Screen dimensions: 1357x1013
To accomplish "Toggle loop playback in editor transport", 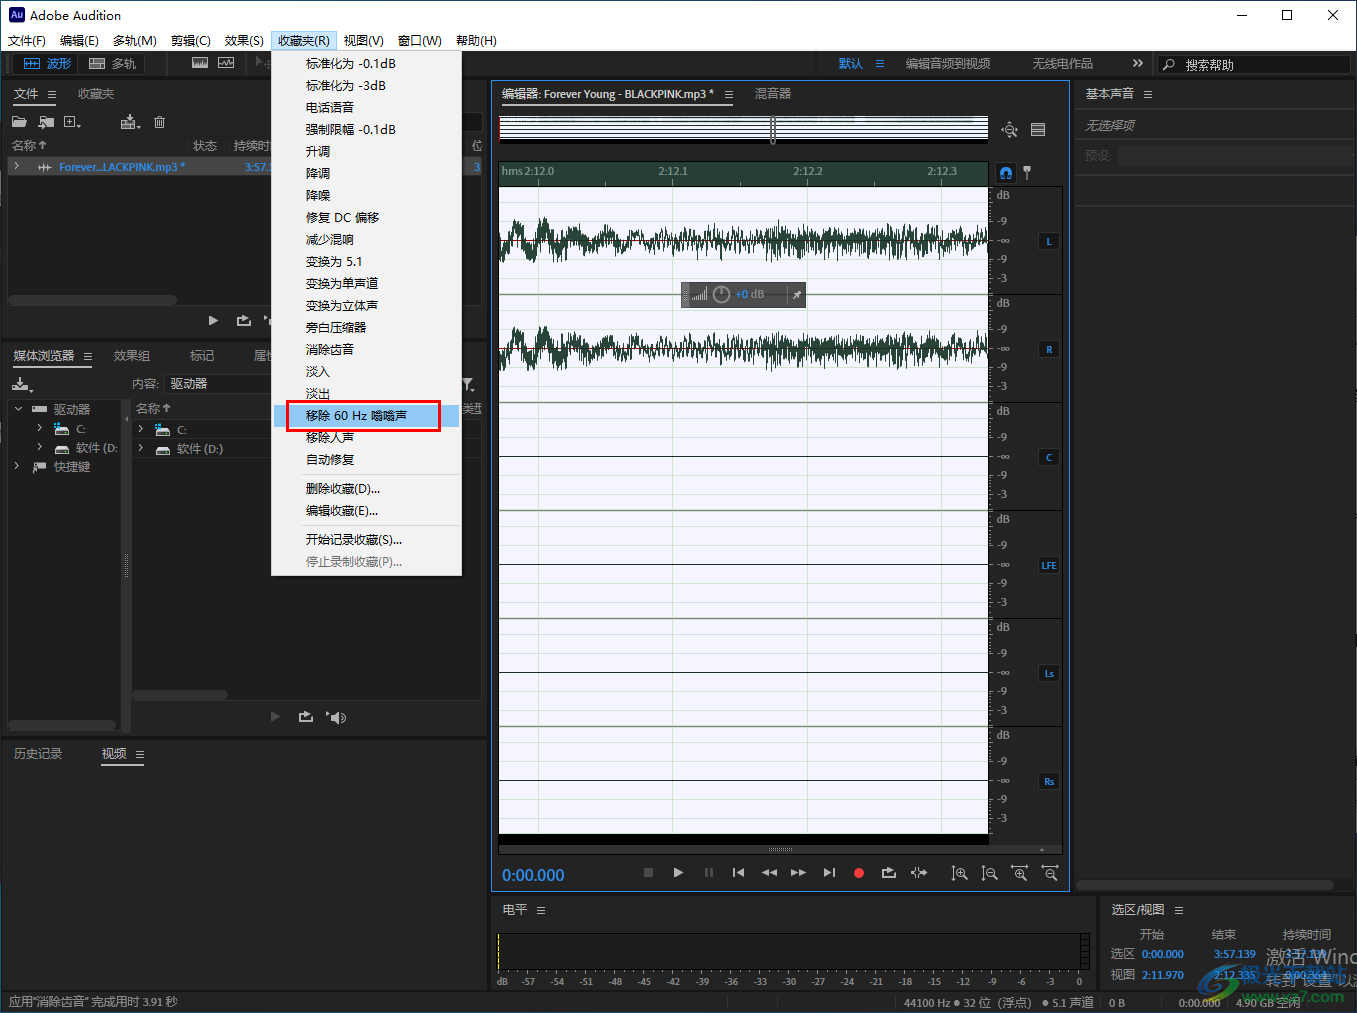I will click(x=888, y=873).
